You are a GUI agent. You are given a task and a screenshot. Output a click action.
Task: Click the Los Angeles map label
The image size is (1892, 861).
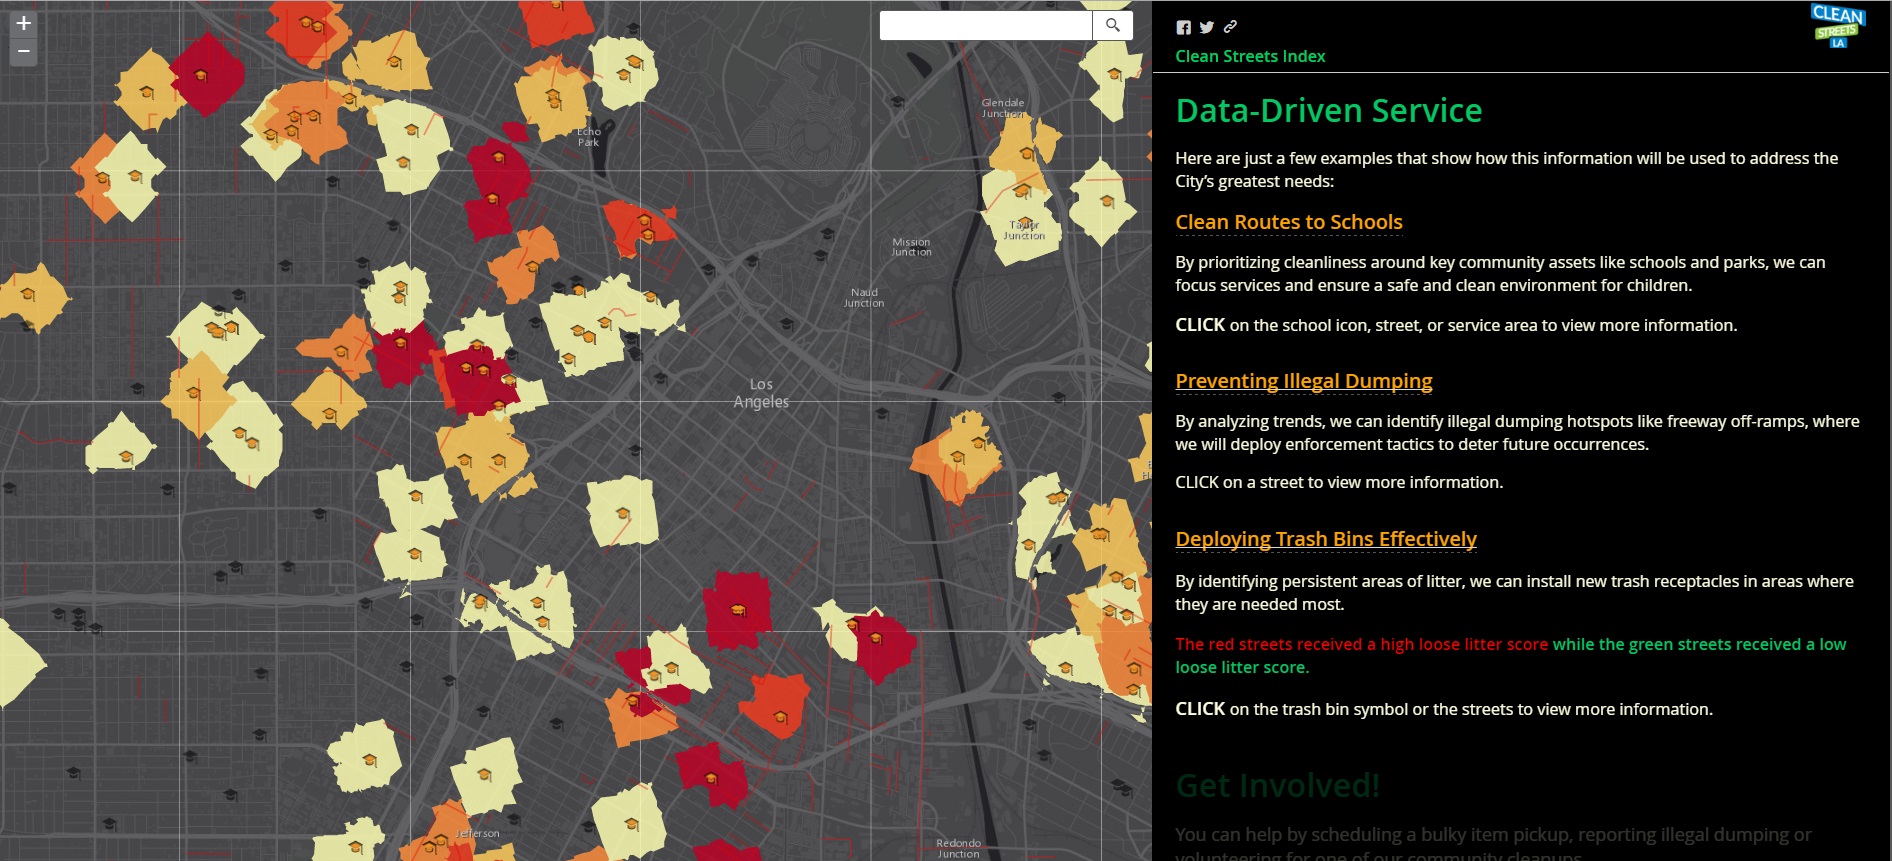(761, 393)
